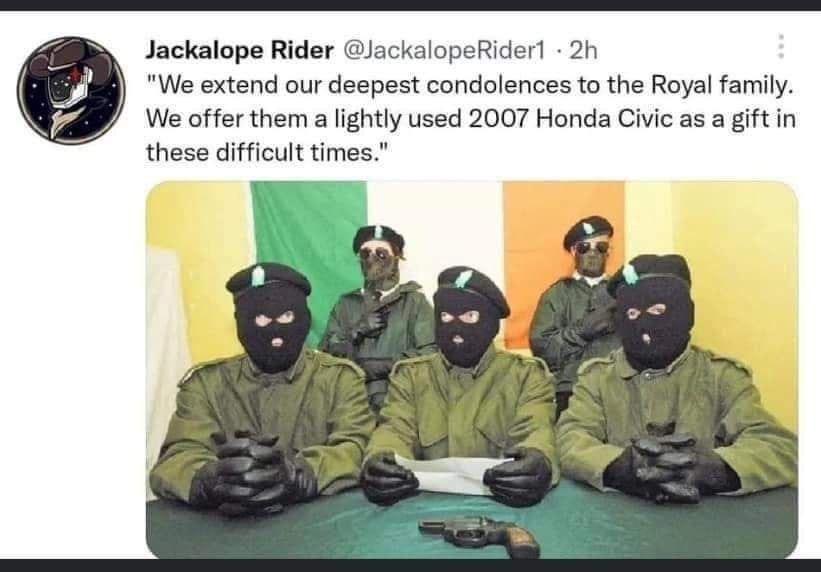Open the three-dot more options menu
Image resolution: width=821 pixels, height=572 pixels.
tap(781, 47)
